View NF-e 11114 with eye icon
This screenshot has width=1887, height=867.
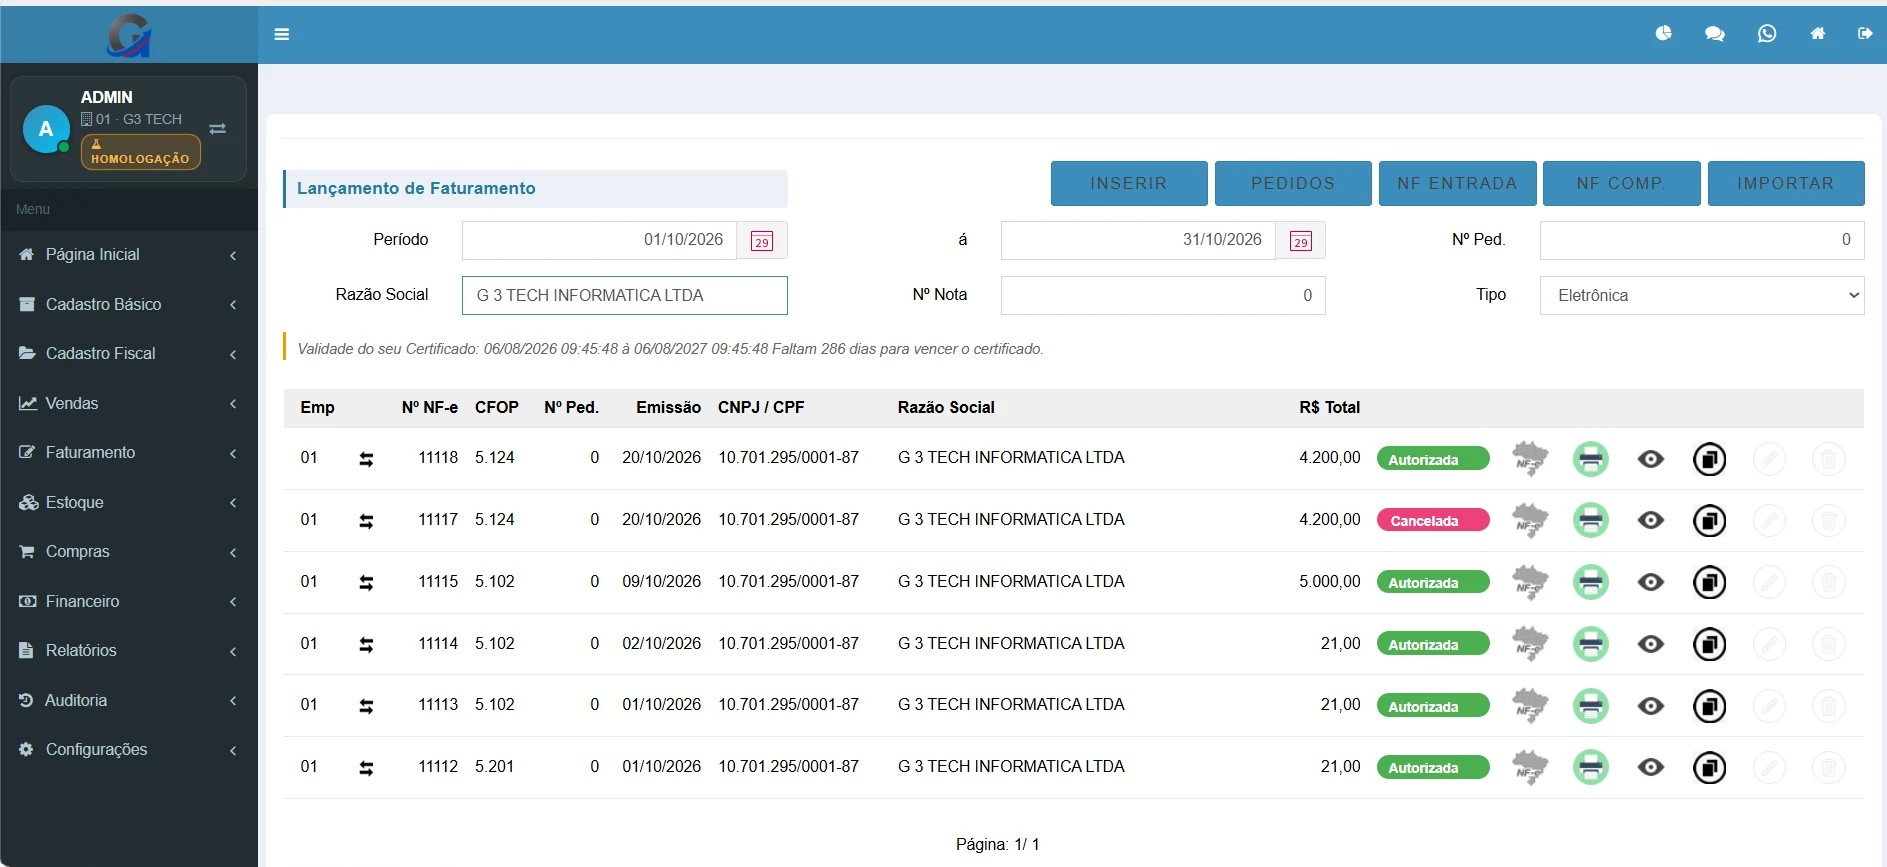(x=1651, y=644)
